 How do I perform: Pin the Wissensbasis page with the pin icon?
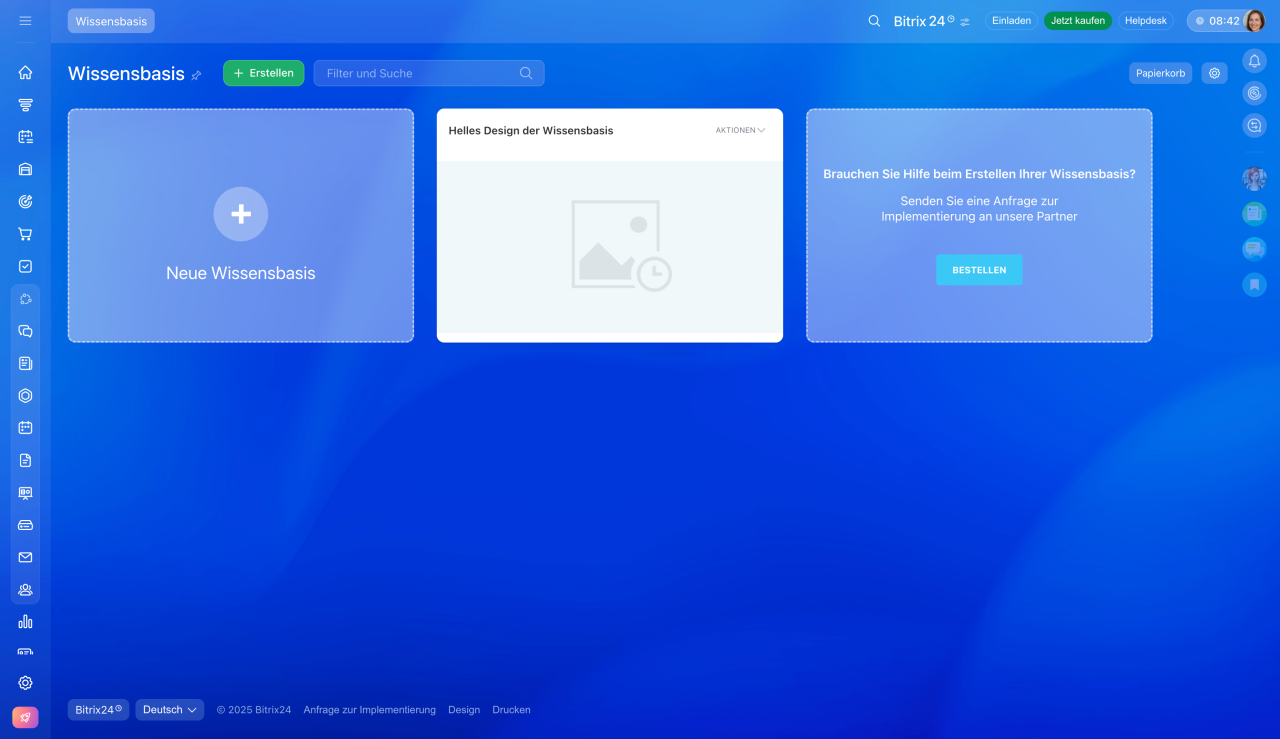pyautogui.click(x=196, y=75)
